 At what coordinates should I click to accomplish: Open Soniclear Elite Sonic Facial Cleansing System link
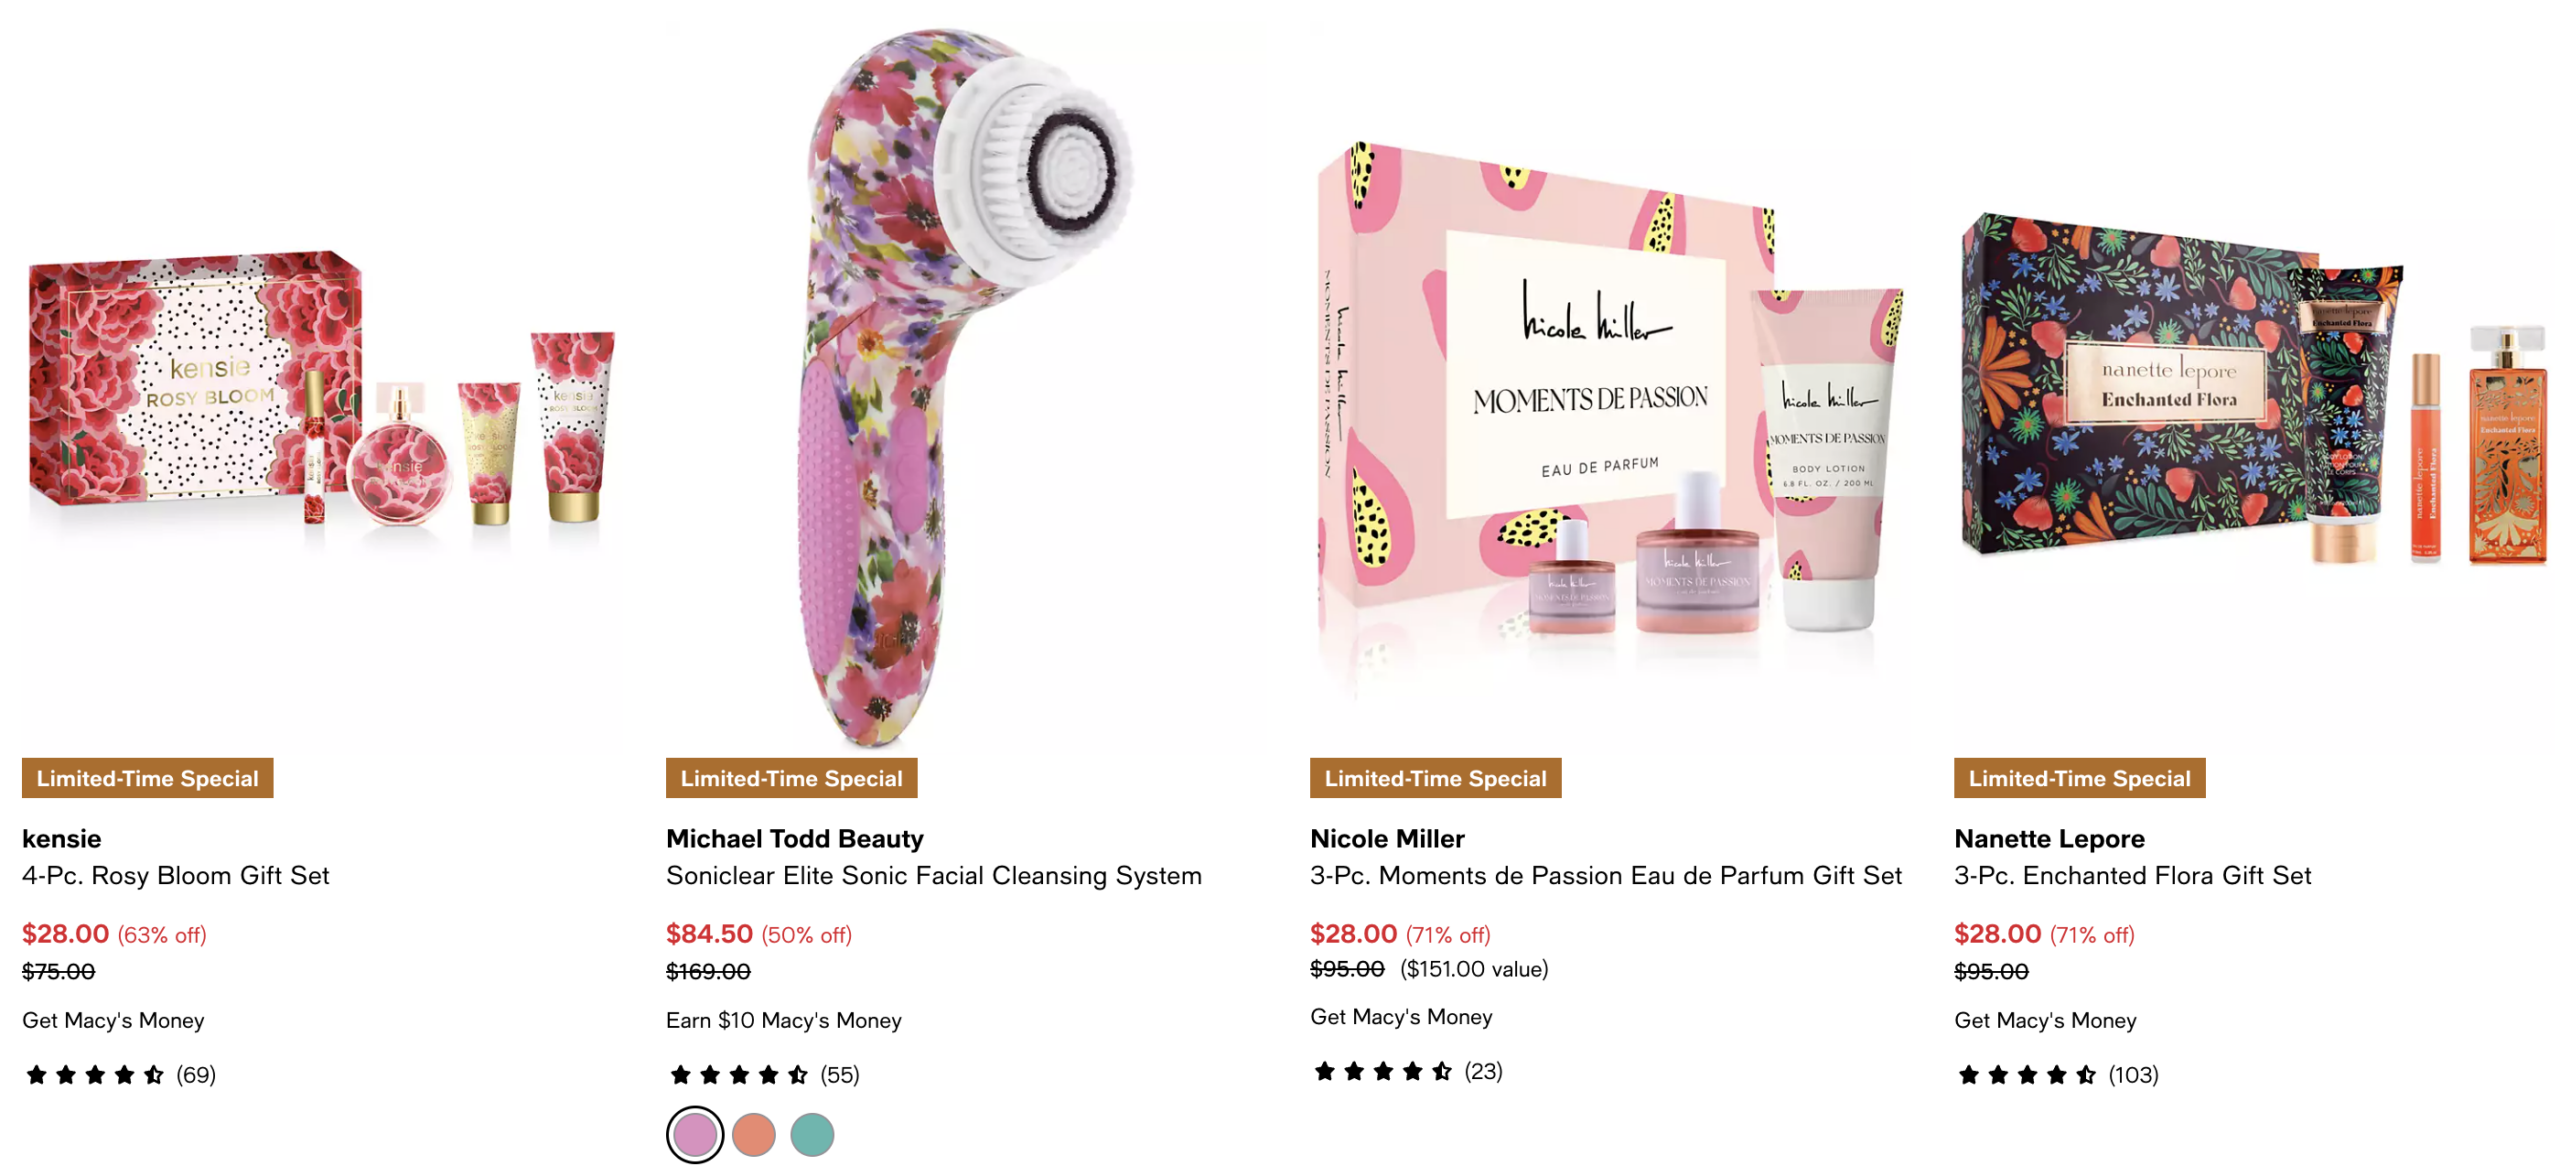(x=933, y=876)
